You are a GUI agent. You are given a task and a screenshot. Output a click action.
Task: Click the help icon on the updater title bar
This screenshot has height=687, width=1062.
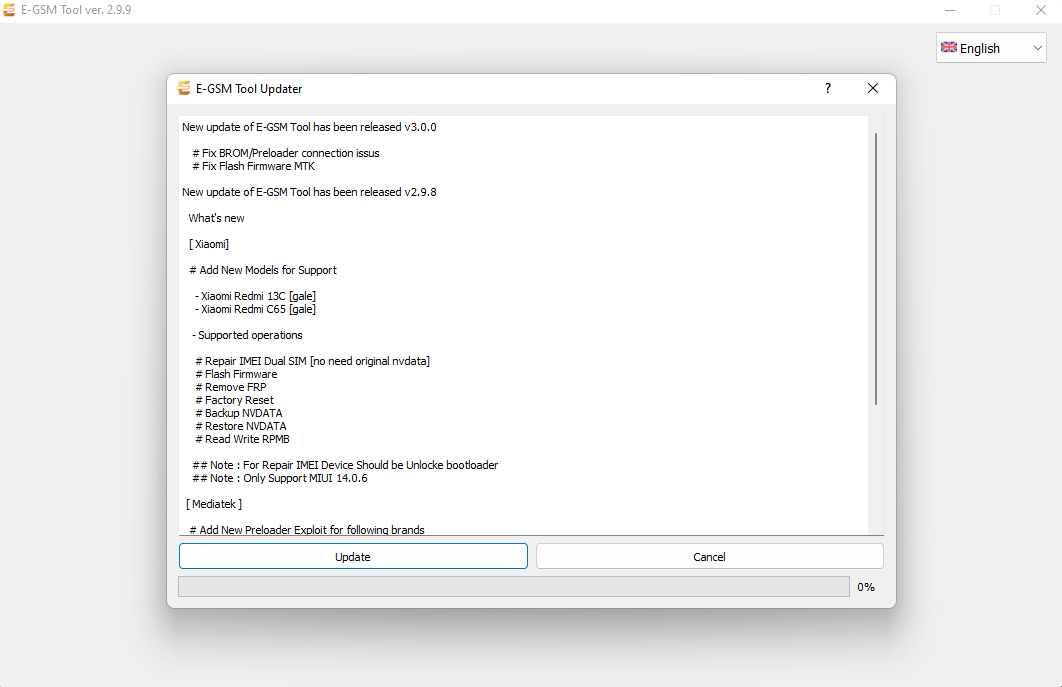tap(827, 88)
